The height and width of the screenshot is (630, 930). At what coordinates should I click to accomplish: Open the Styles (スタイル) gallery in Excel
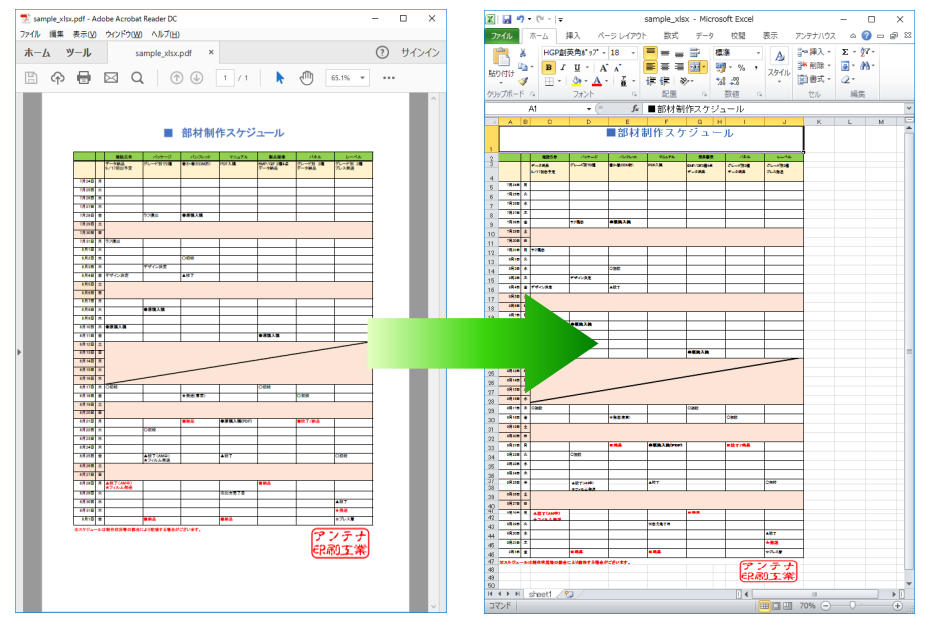click(x=779, y=64)
